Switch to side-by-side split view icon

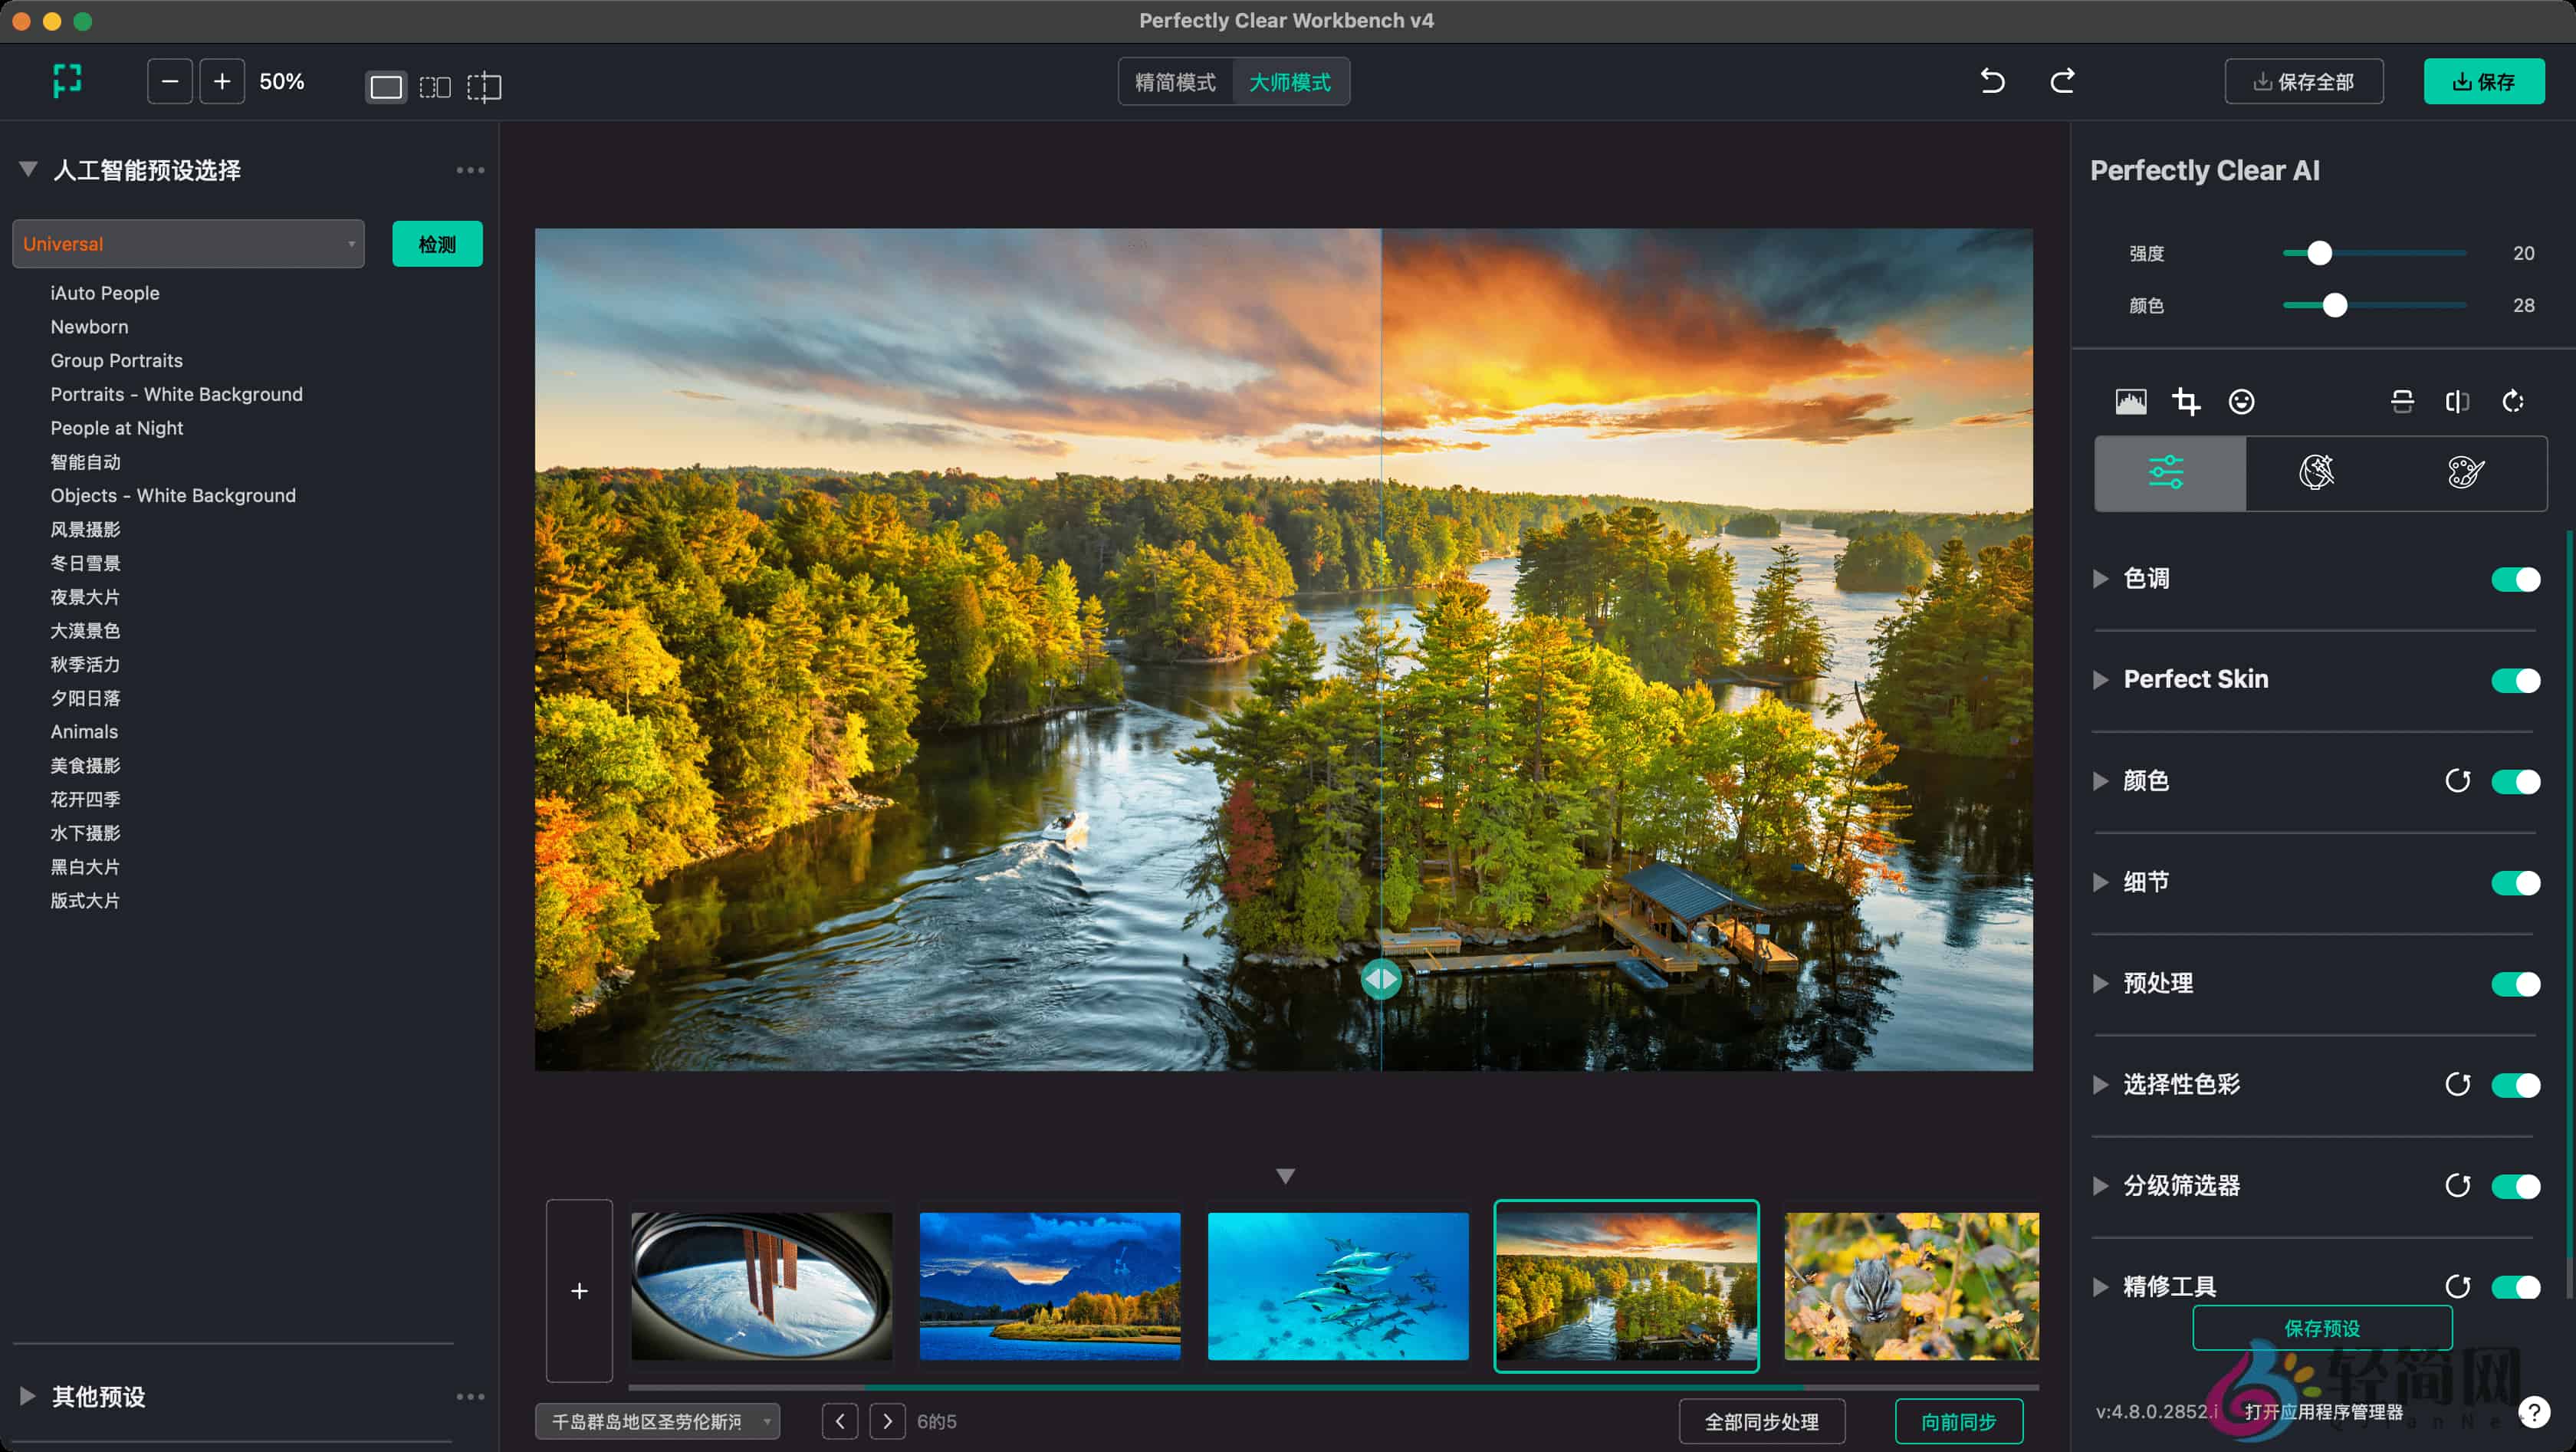tap(435, 87)
